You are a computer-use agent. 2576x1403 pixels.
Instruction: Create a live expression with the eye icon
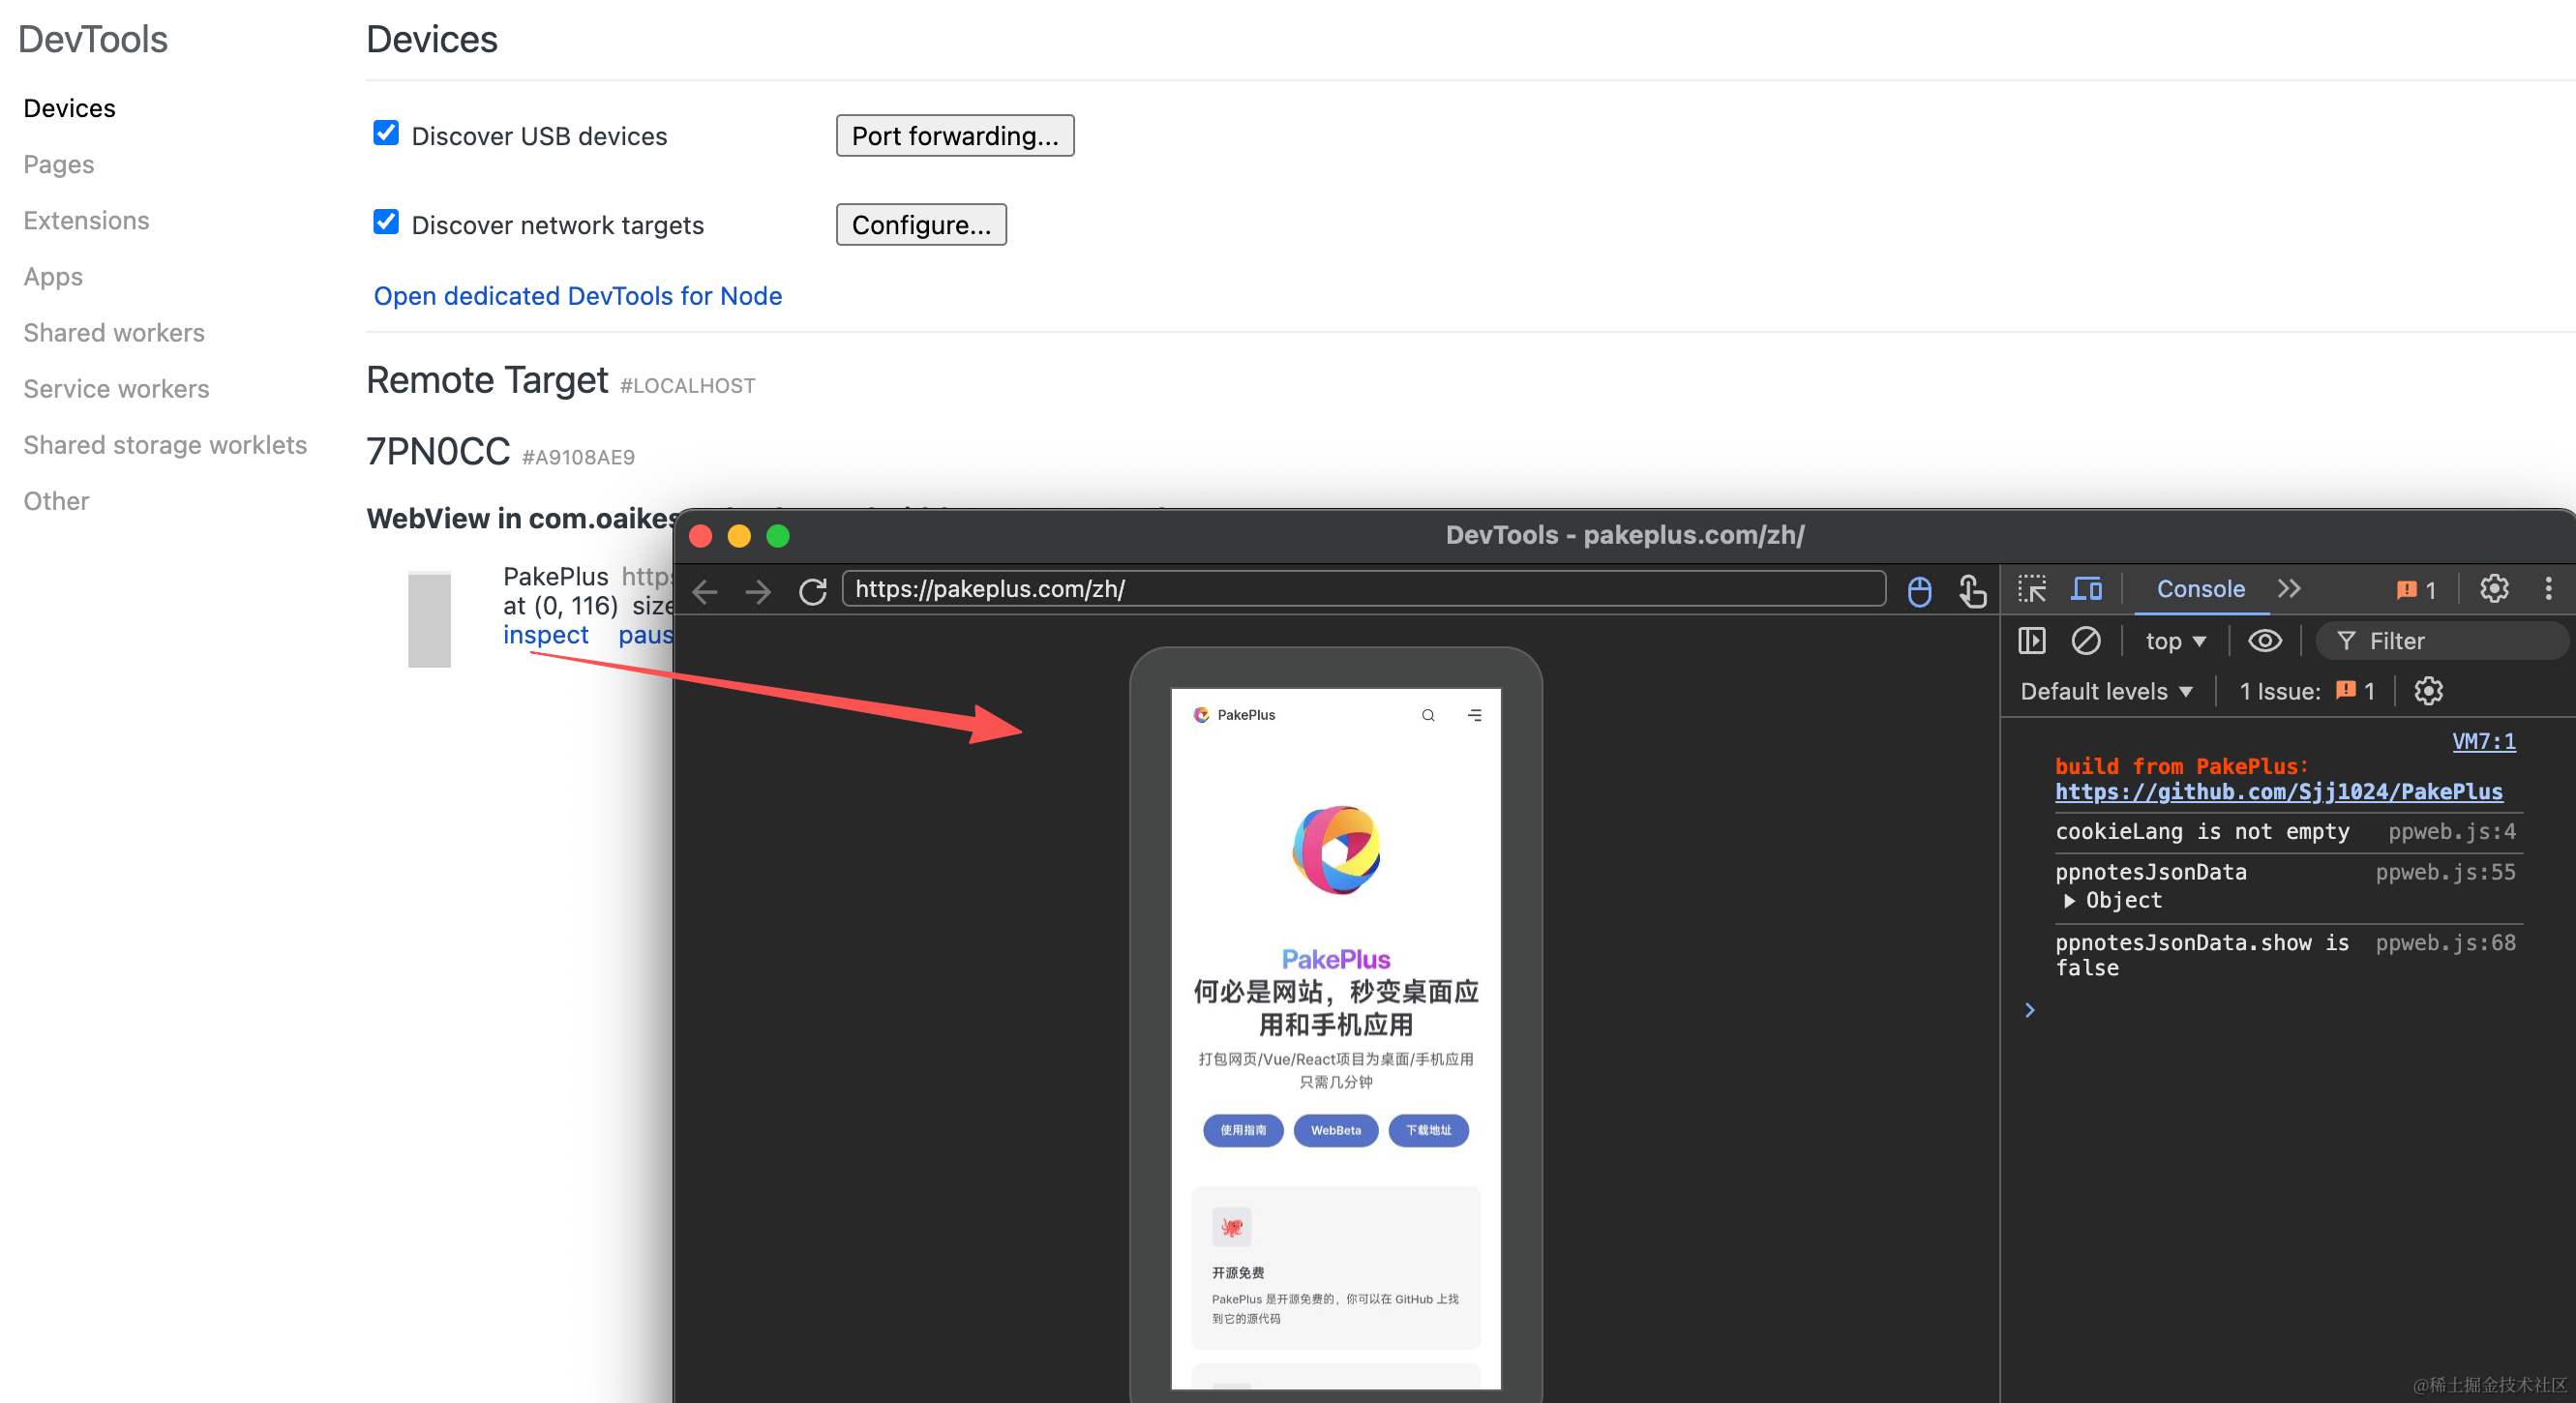(x=2264, y=641)
